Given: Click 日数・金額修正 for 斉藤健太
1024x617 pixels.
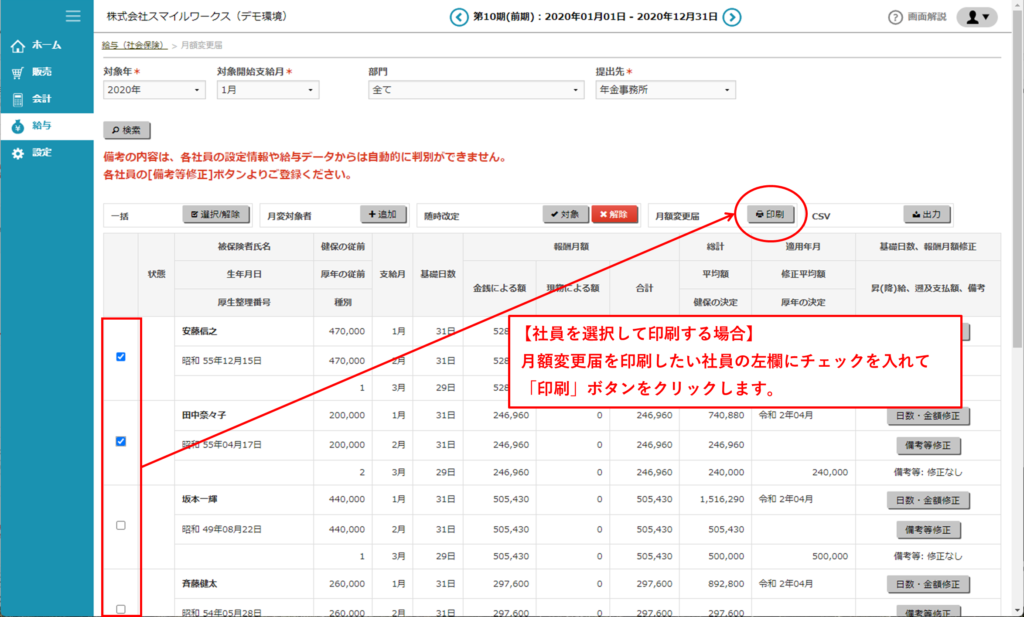Looking at the screenshot, I should 928,584.
